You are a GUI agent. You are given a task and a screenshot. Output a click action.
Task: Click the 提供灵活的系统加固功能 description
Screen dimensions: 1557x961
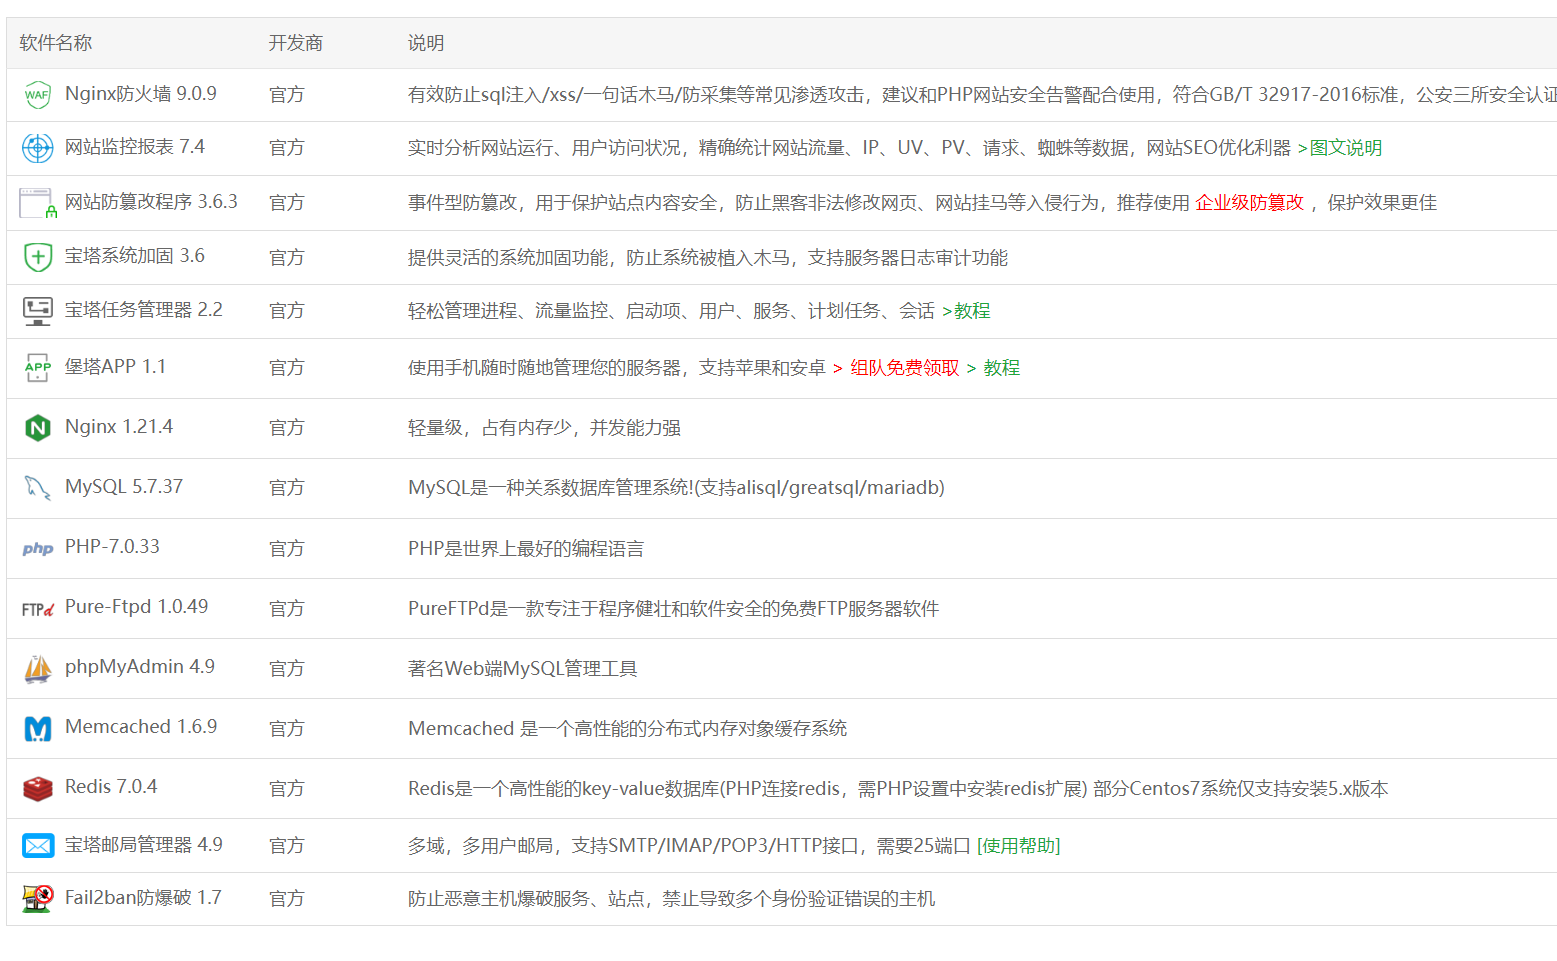coord(707,258)
